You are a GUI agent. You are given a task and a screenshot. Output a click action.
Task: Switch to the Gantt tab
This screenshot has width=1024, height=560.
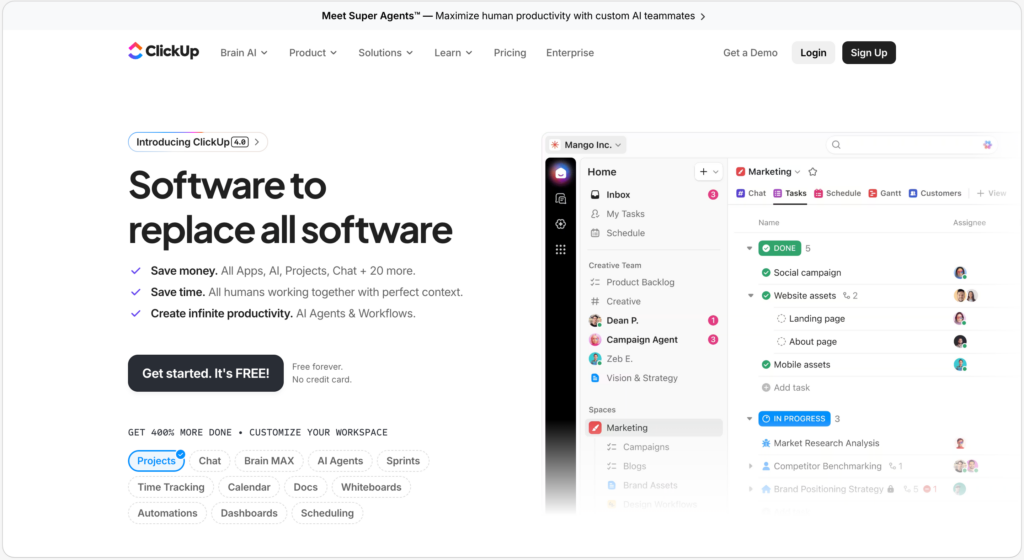884,193
